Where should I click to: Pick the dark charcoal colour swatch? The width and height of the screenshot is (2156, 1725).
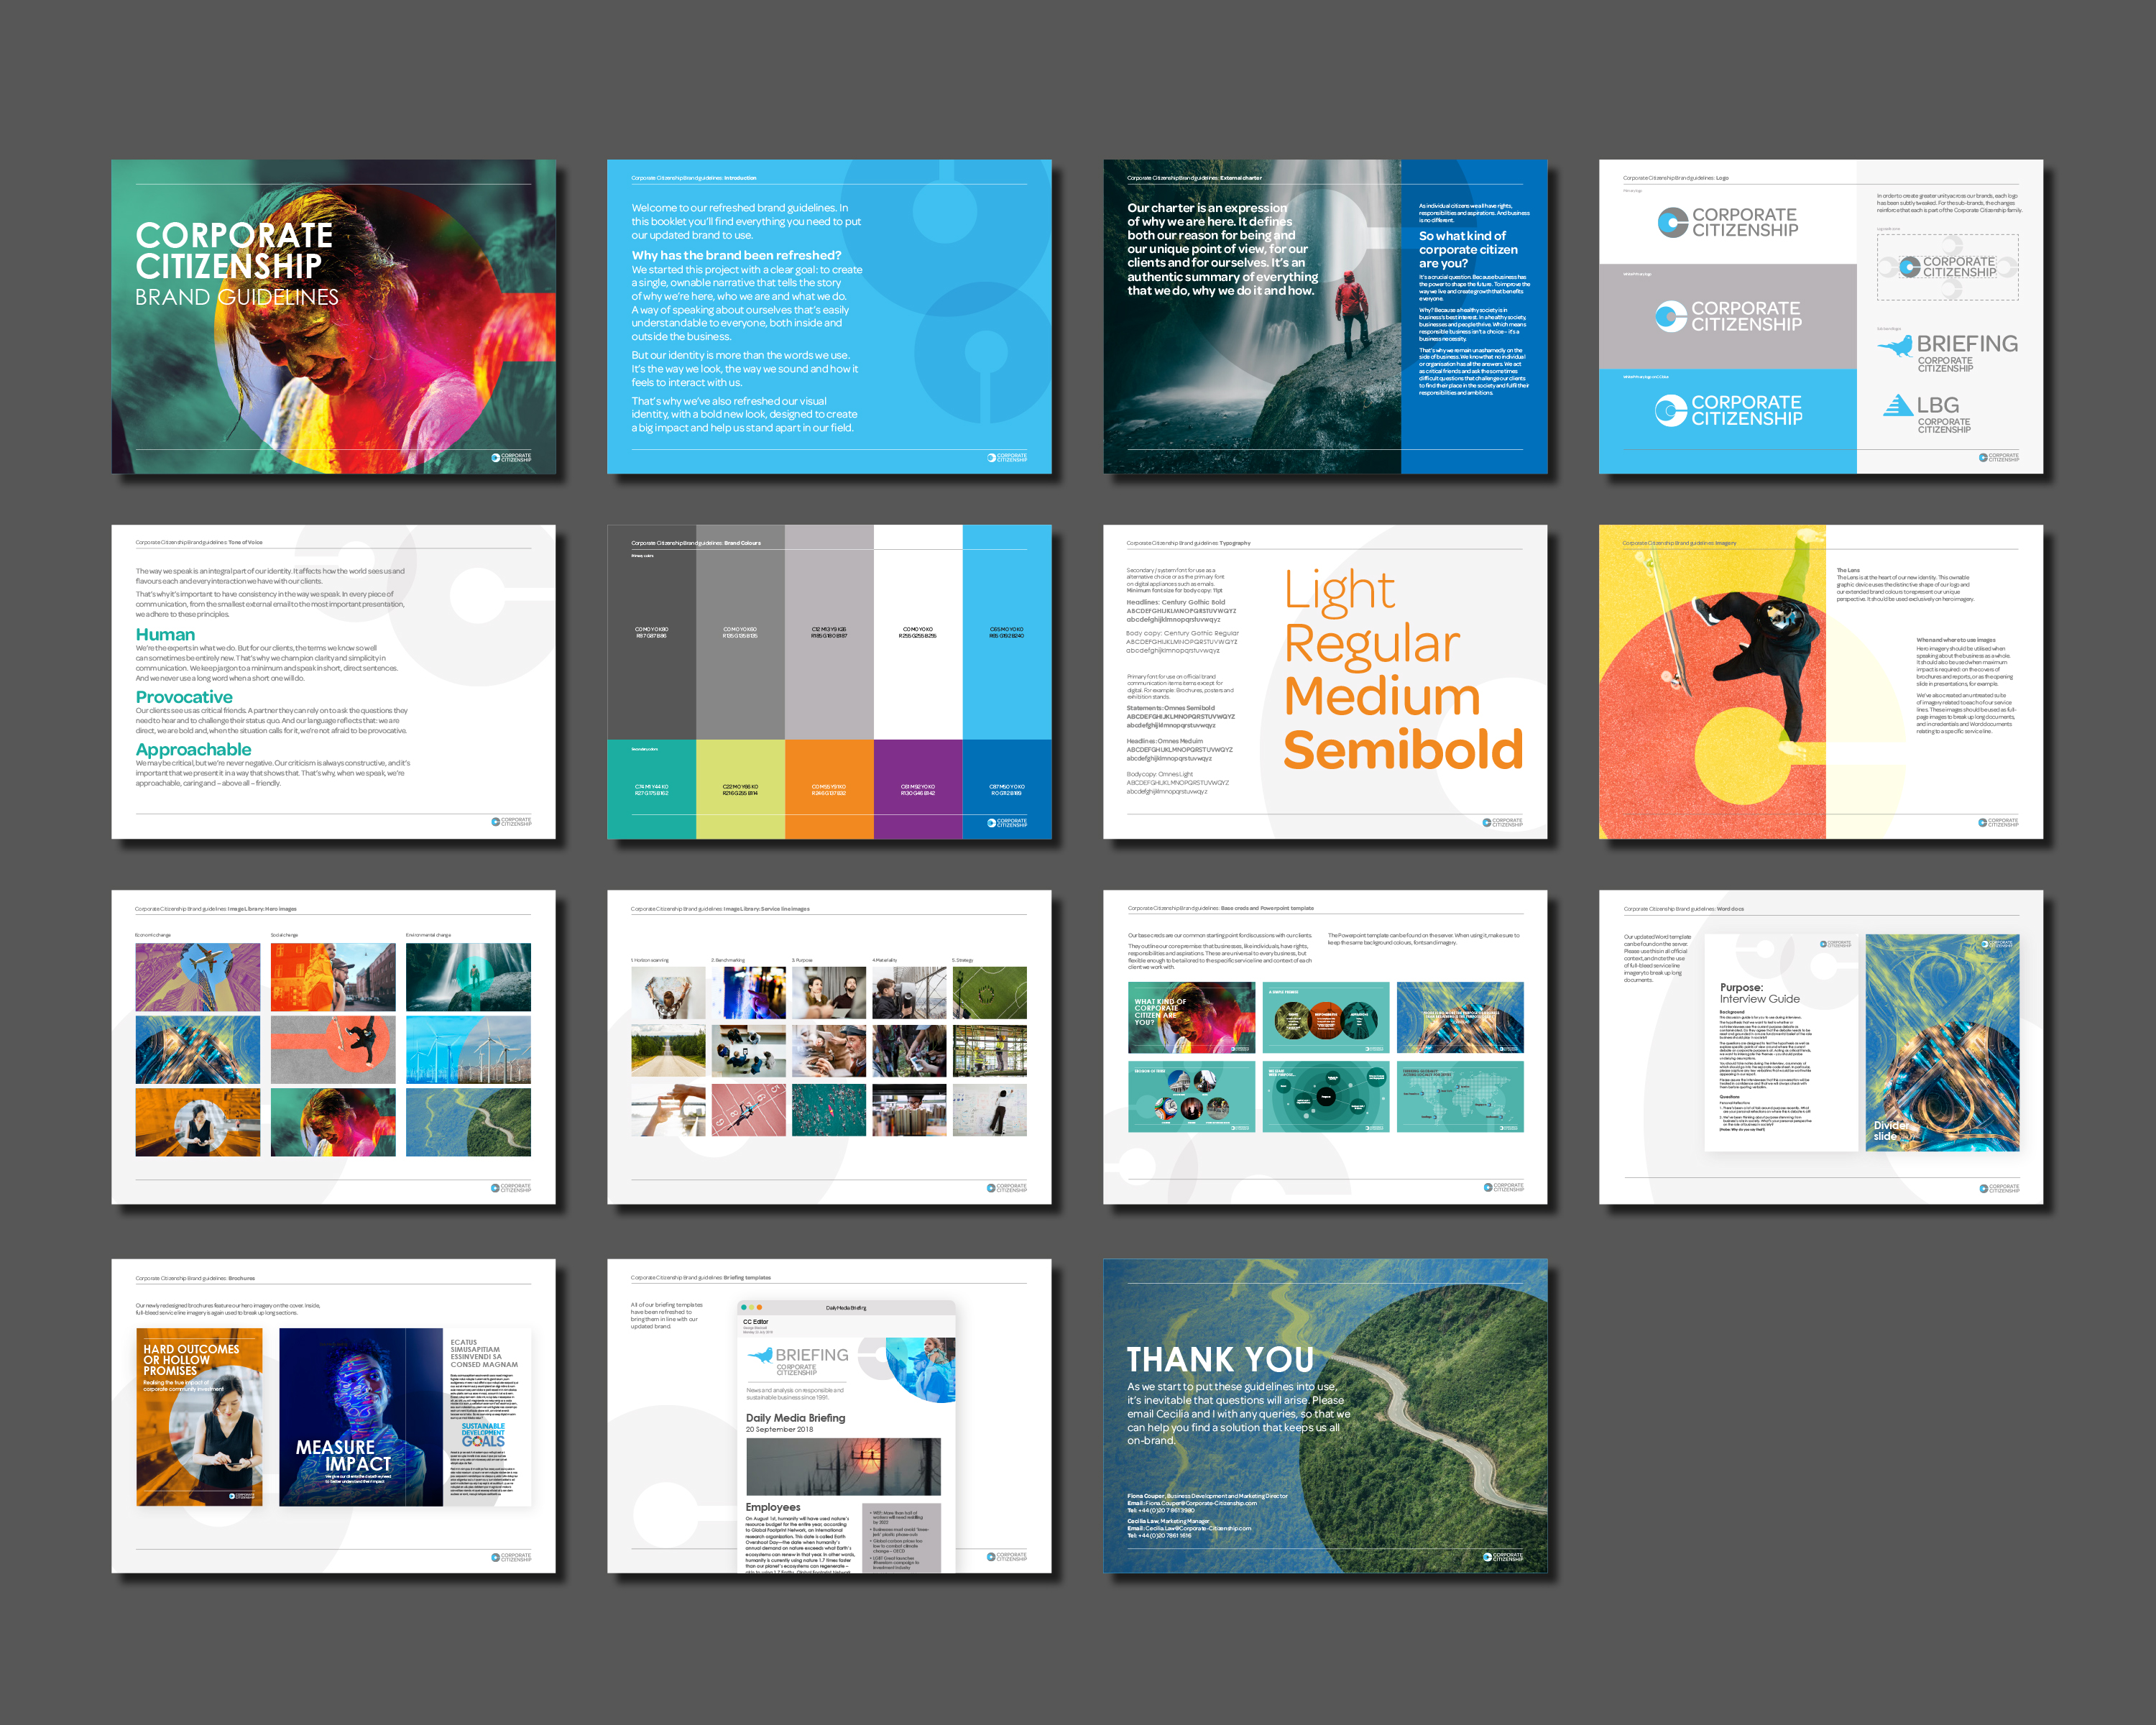[x=651, y=632]
